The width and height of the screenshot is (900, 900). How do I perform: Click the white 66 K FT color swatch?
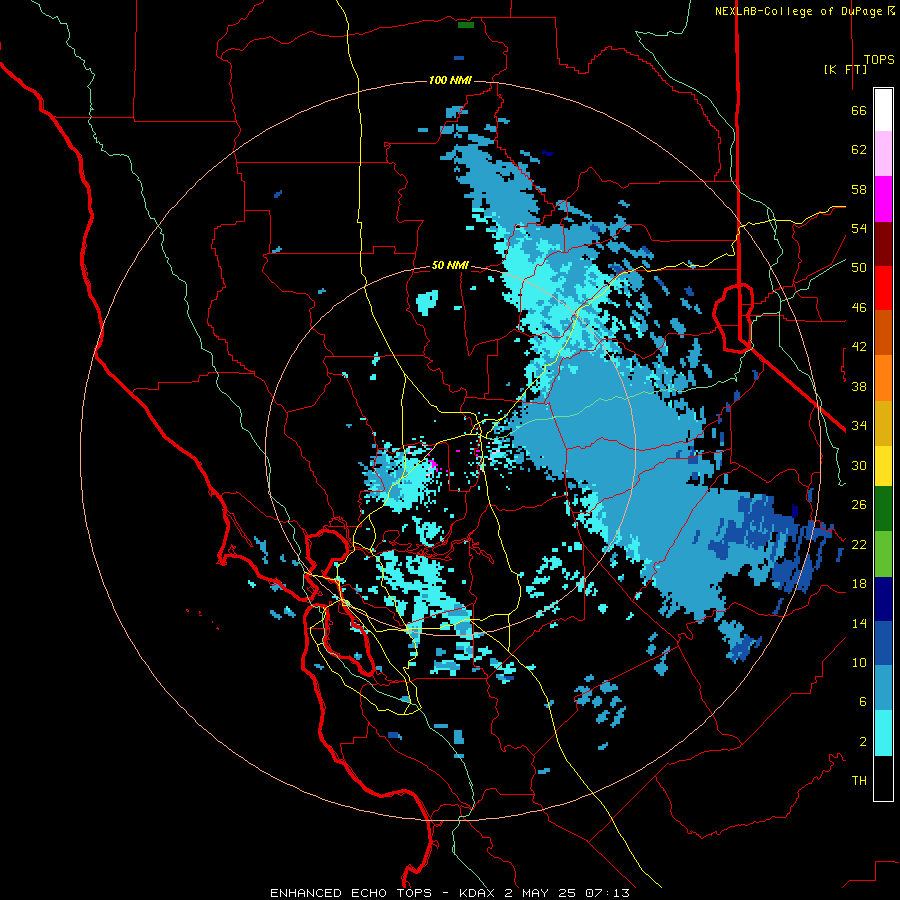click(x=883, y=110)
